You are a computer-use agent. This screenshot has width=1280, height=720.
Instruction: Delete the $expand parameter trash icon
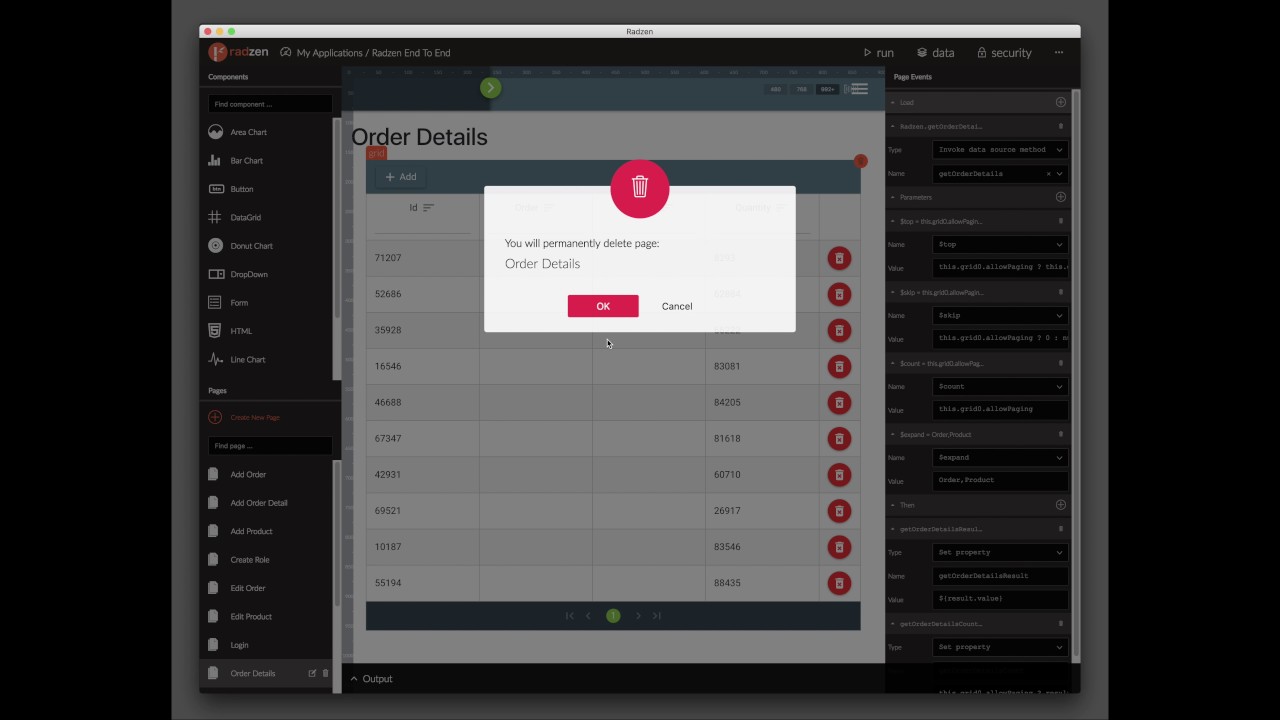coord(1061,434)
